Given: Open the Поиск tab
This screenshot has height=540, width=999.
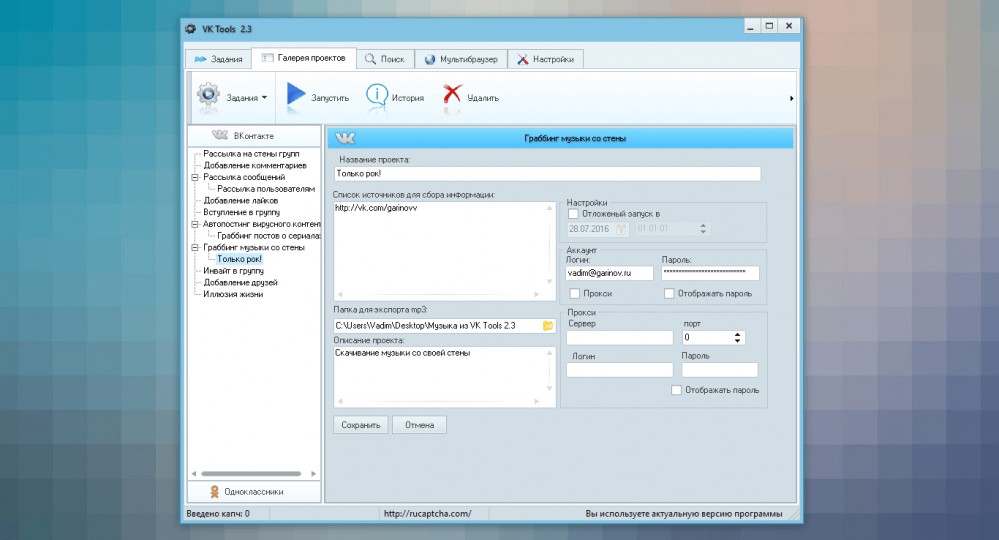Looking at the screenshot, I should 385,59.
